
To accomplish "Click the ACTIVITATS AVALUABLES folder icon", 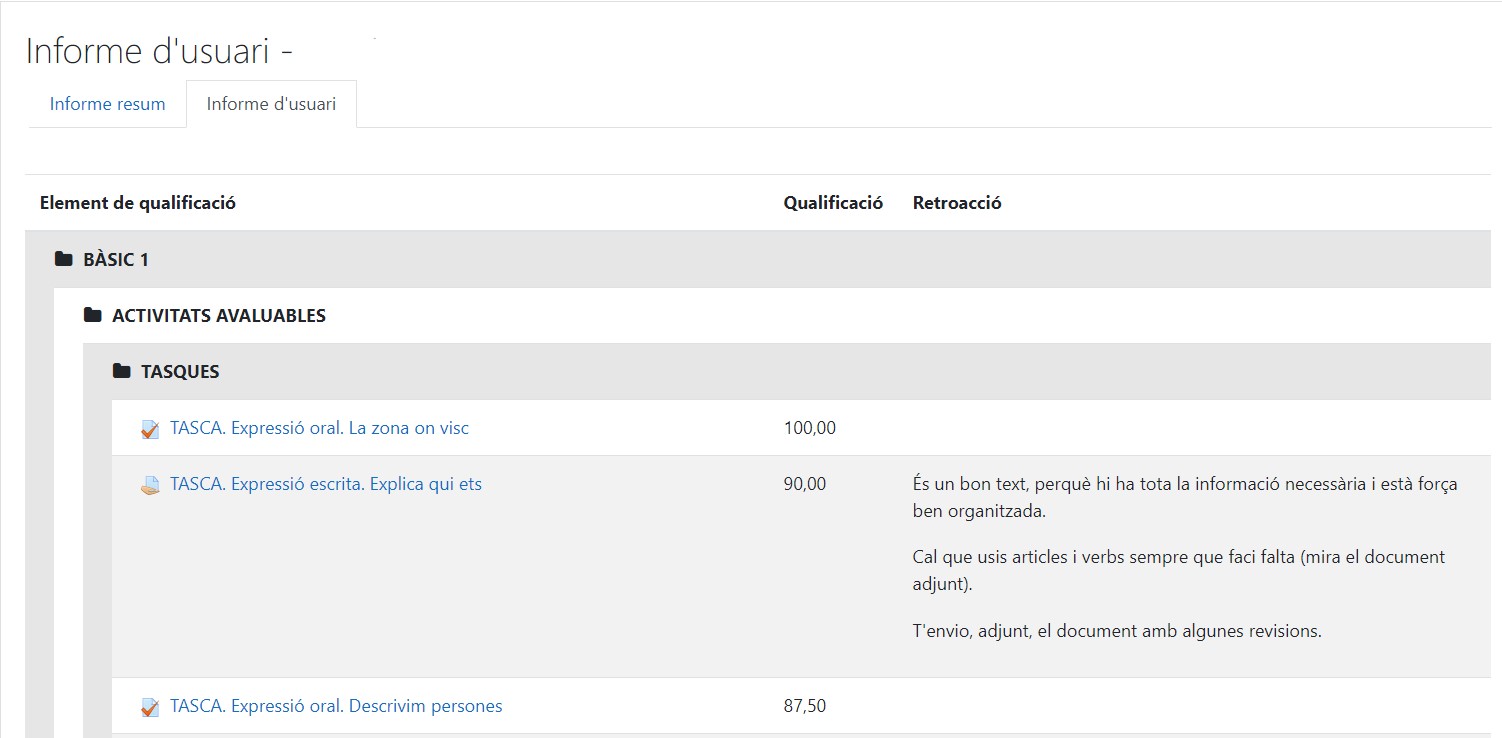I will click(x=93, y=316).
